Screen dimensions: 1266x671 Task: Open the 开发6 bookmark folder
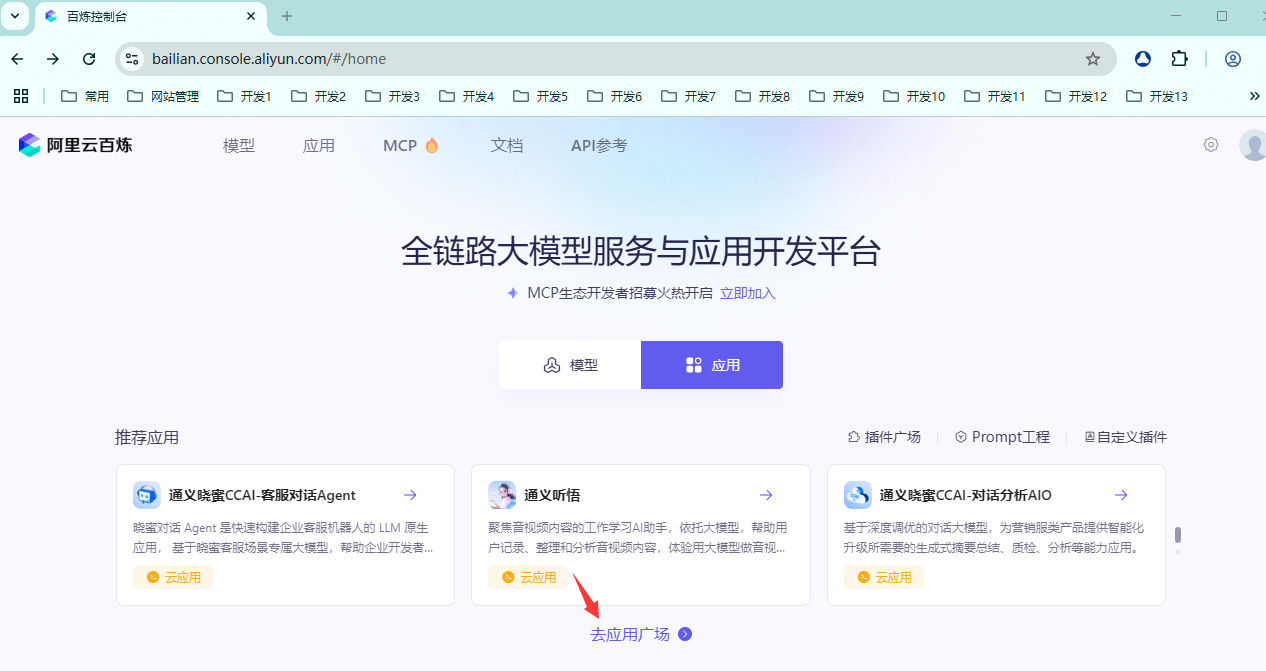[614, 96]
